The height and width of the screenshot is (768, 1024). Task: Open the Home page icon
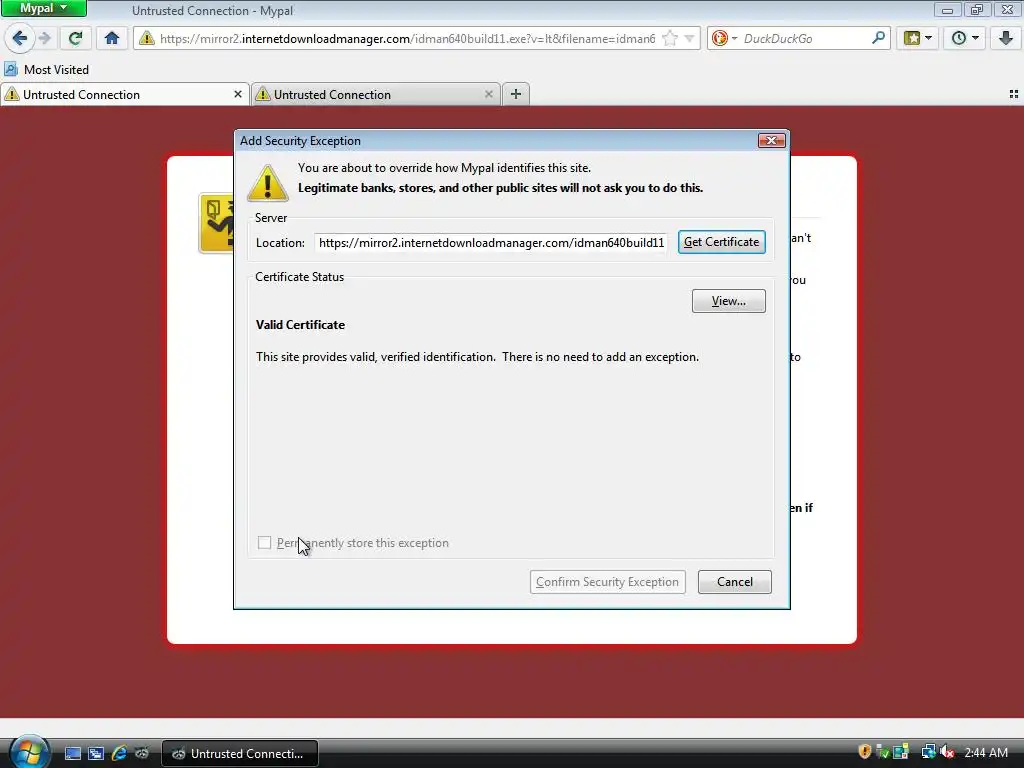[112, 39]
